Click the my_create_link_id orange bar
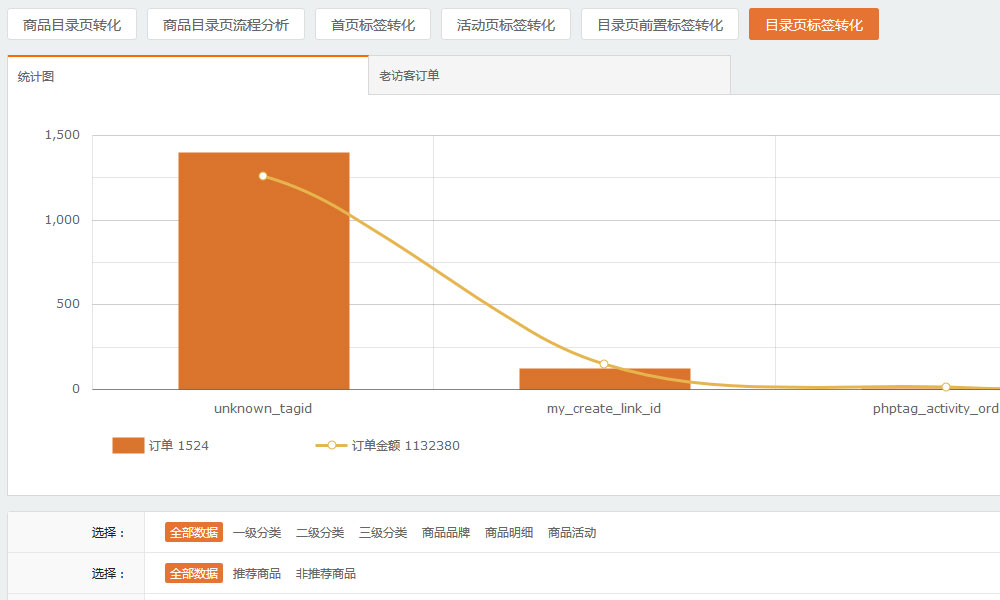This screenshot has width=1000, height=600. [x=605, y=379]
